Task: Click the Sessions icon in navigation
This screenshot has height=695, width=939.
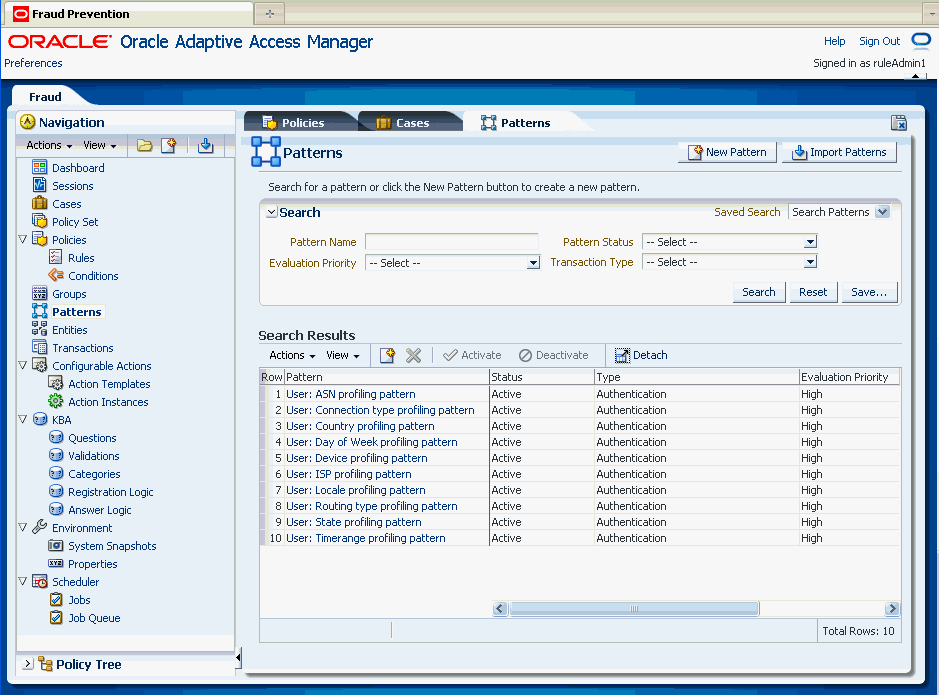Action: click(x=40, y=186)
